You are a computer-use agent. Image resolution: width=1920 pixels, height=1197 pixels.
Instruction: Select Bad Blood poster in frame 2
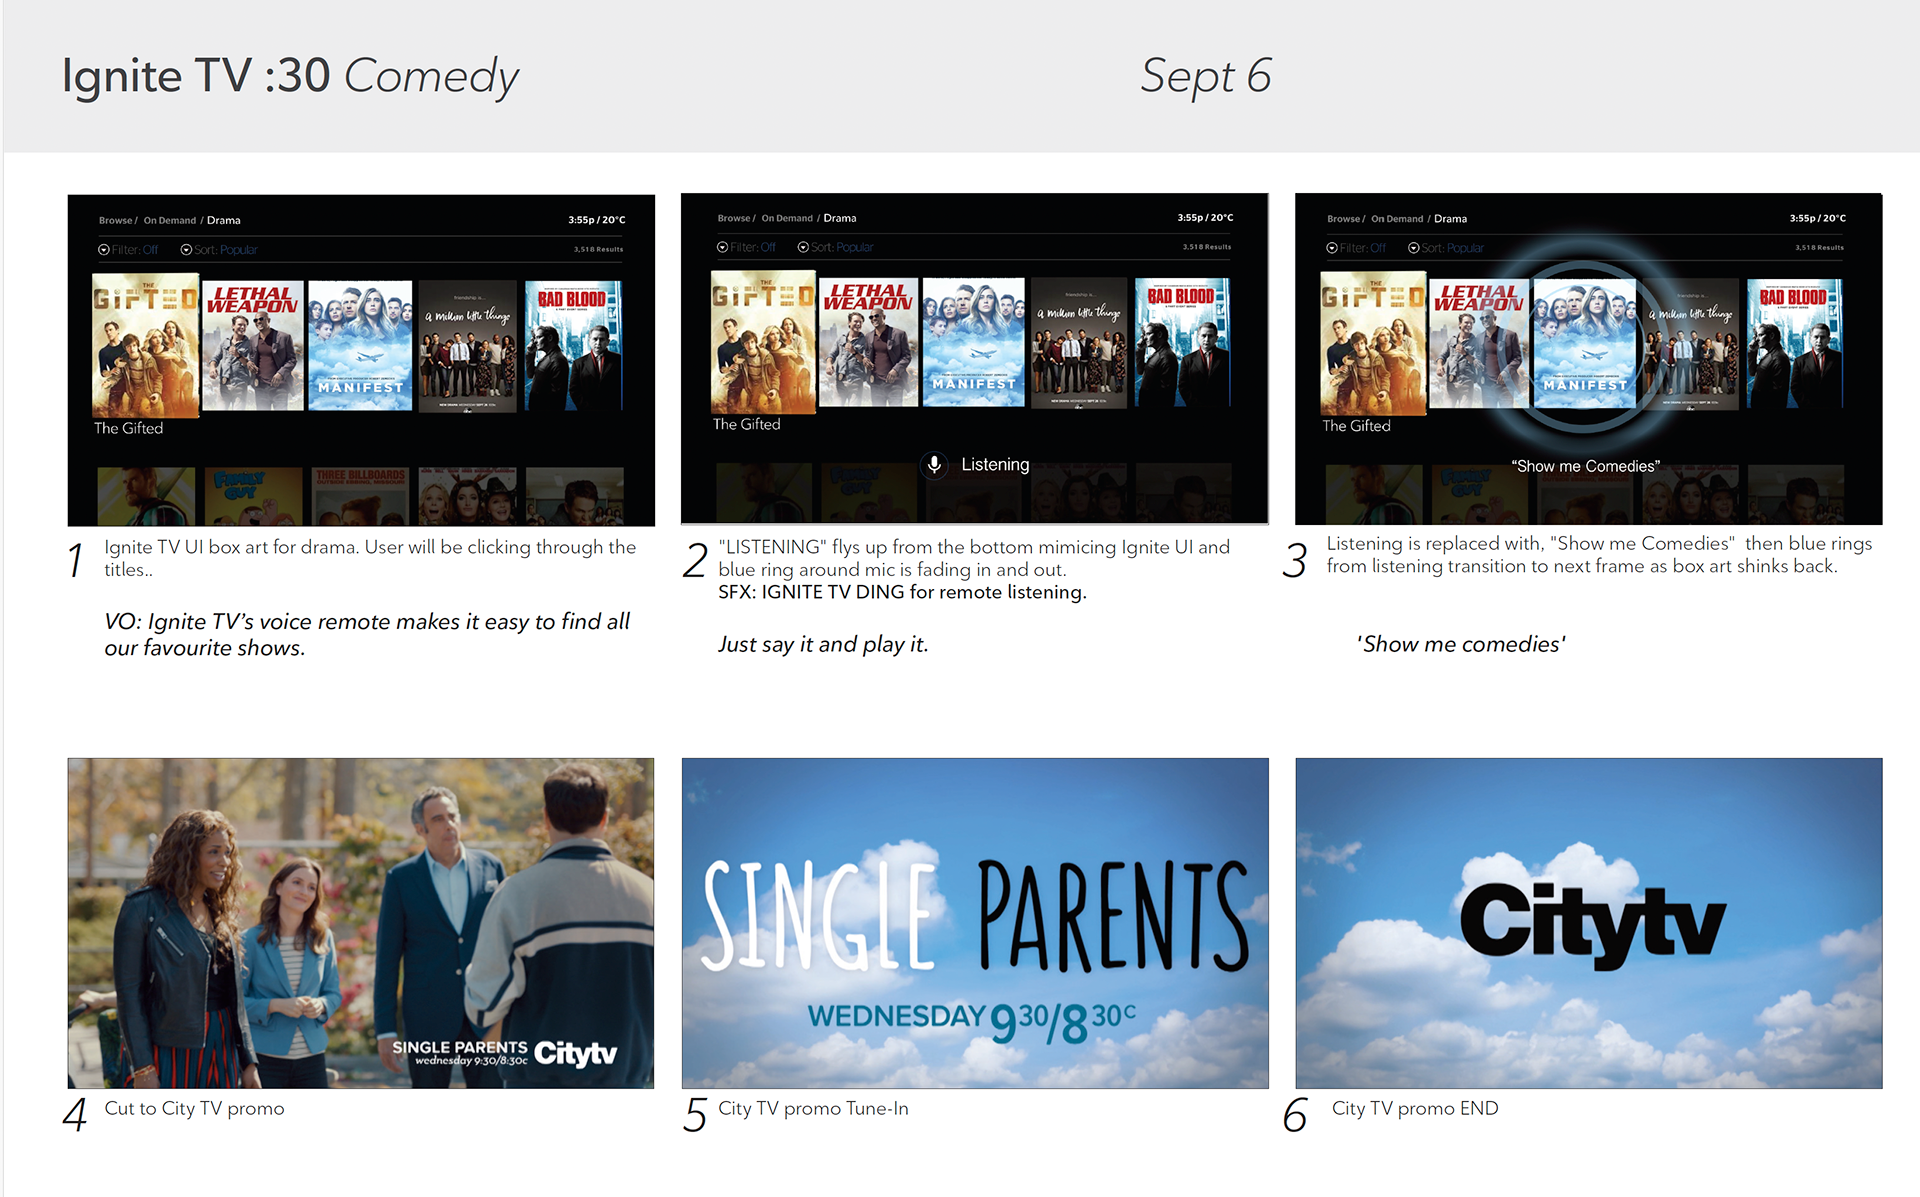pos(1182,343)
